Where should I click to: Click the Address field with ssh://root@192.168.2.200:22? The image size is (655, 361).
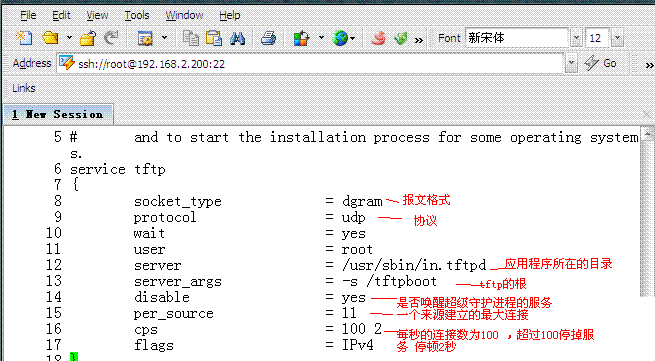click(x=311, y=64)
